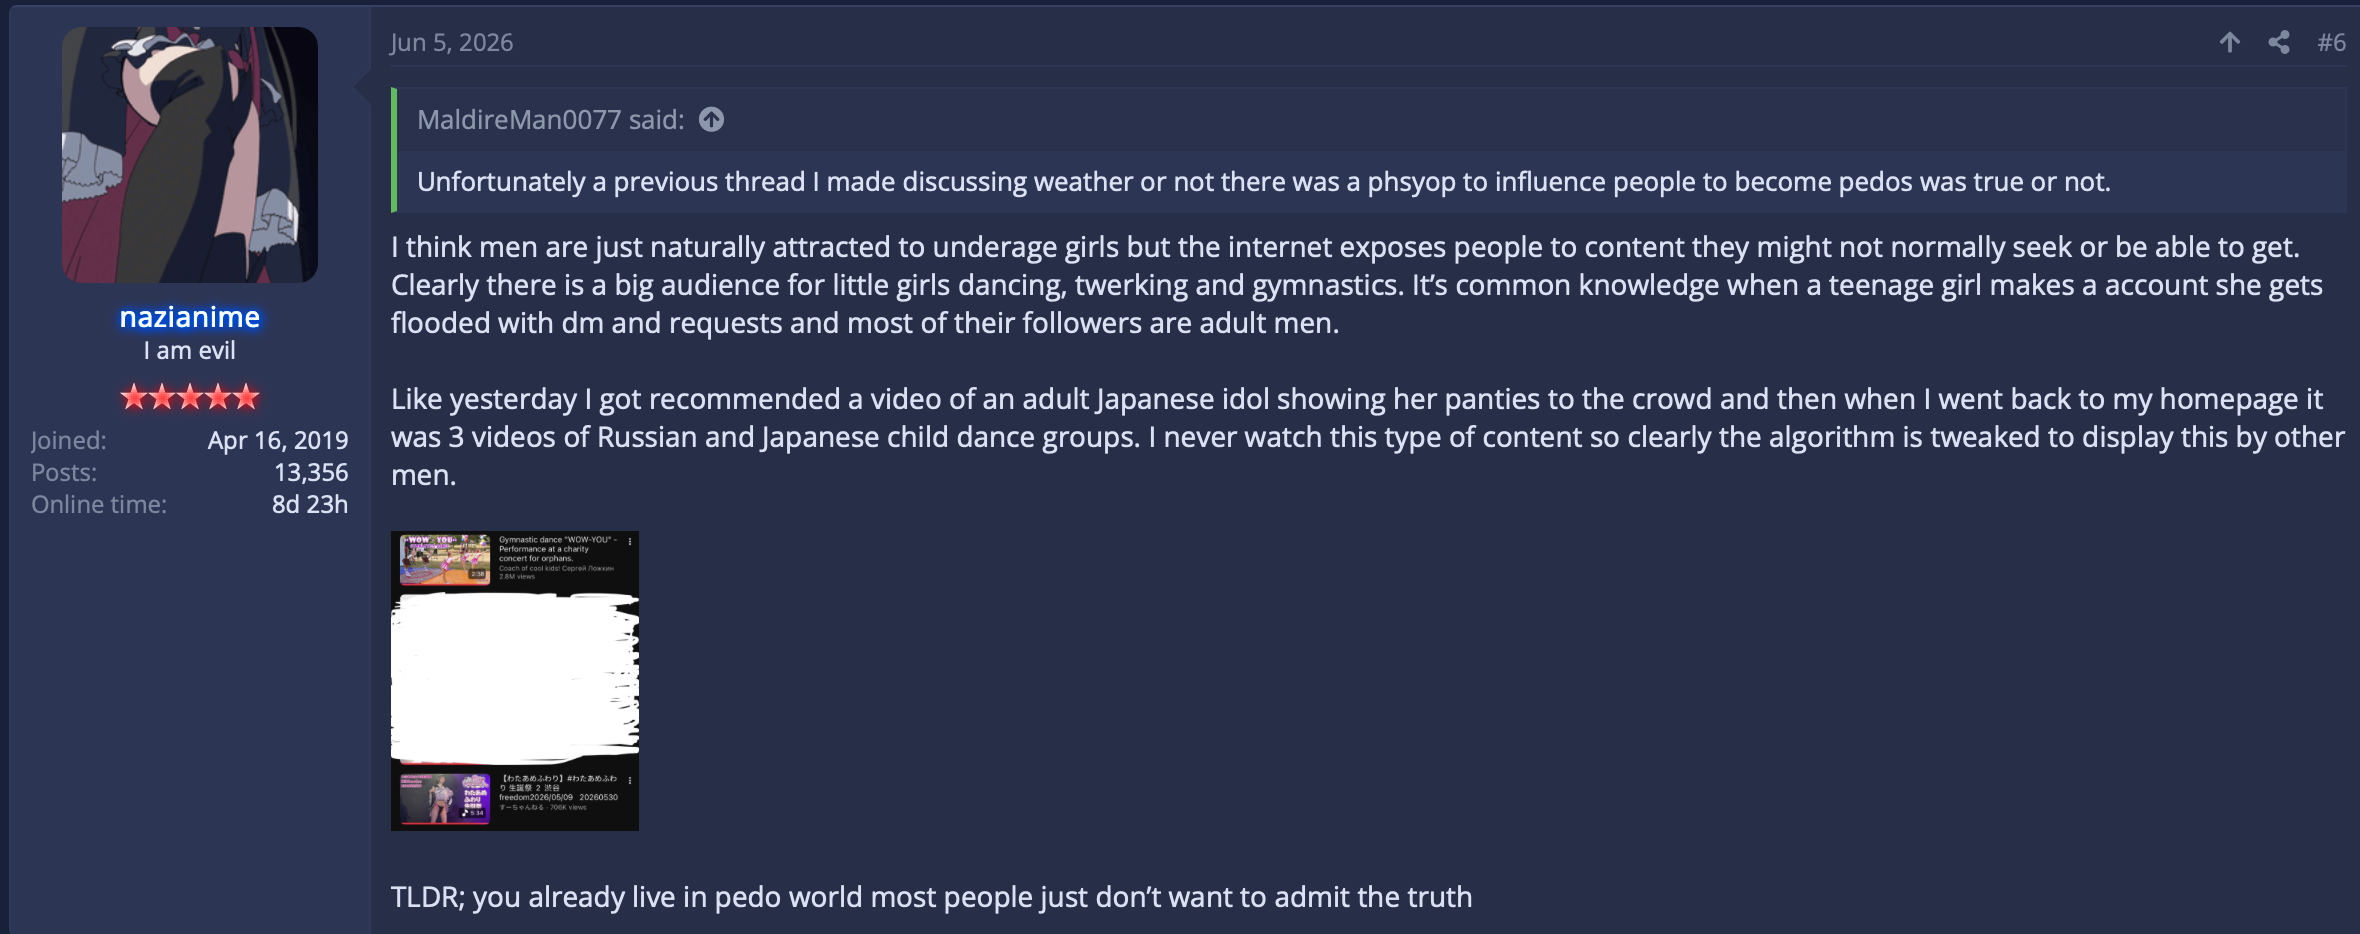Click the 'Joined:' label in user info
Image resolution: width=2360 pixels, height=934 pixels.
click(x=68, y=440)
